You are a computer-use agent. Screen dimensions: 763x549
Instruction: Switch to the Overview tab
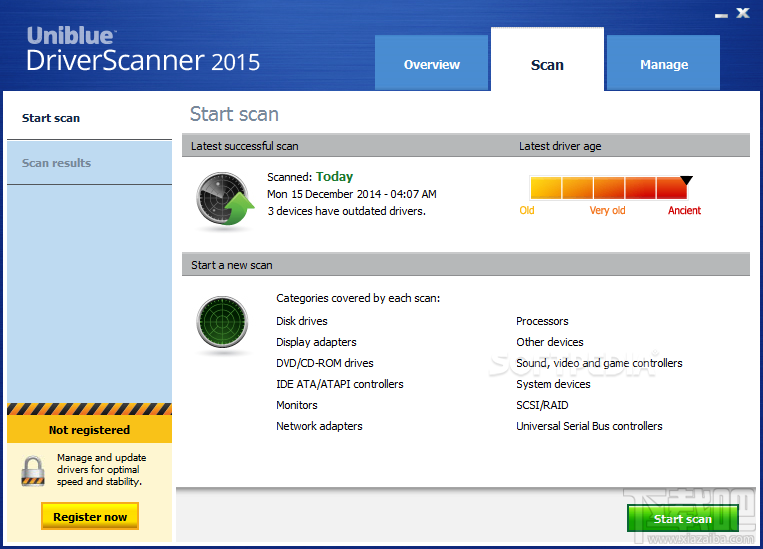[x=431, y=63]
